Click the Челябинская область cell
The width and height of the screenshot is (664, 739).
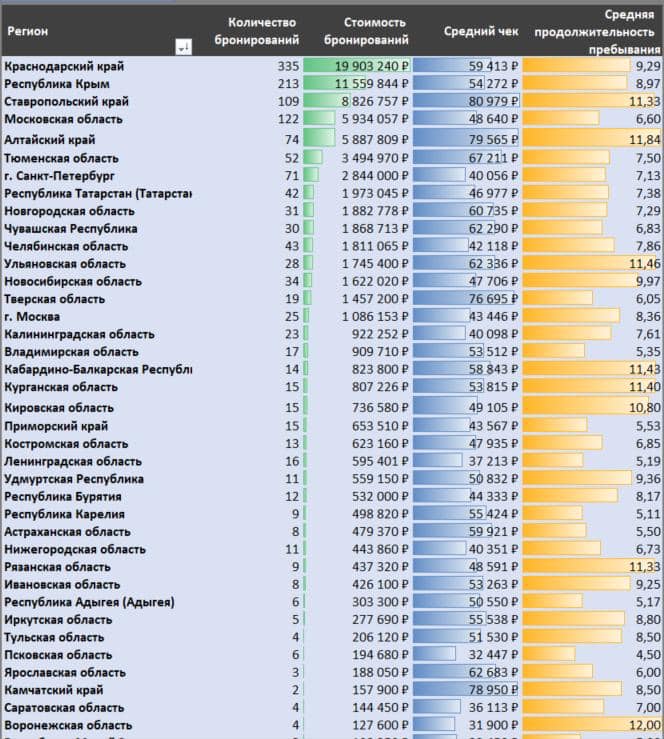[66, 246]
